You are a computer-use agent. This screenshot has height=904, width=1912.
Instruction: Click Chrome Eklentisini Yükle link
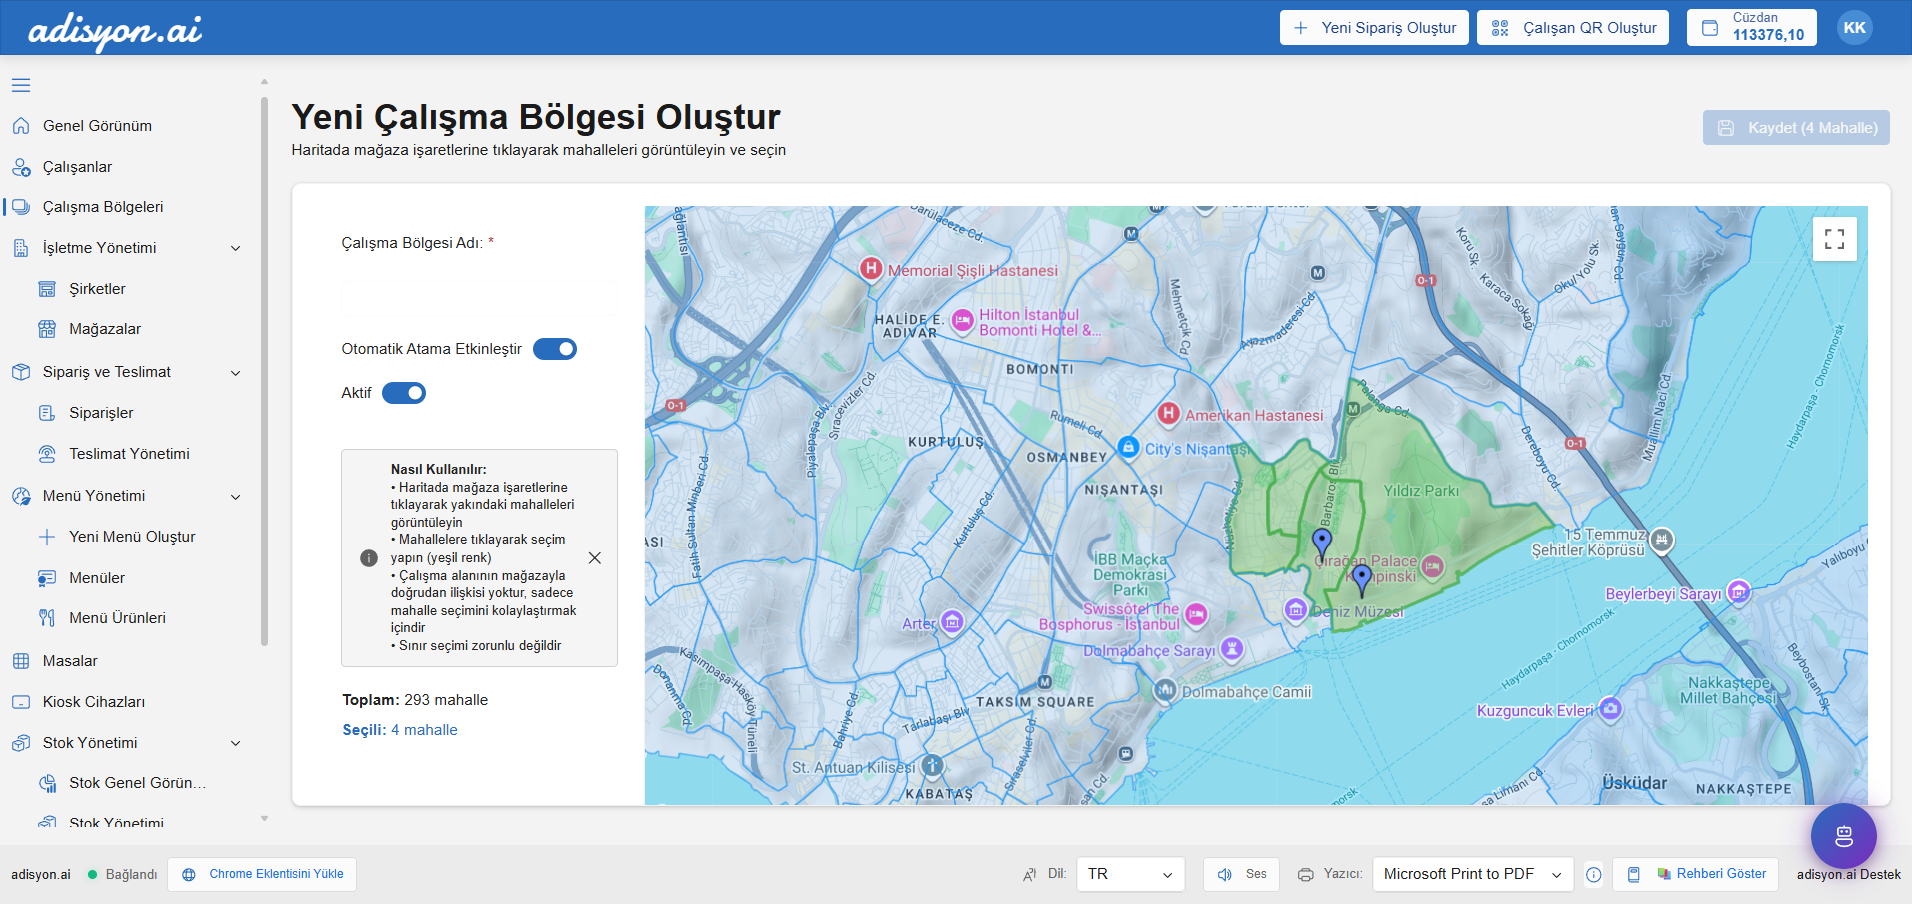pos(262,874)
